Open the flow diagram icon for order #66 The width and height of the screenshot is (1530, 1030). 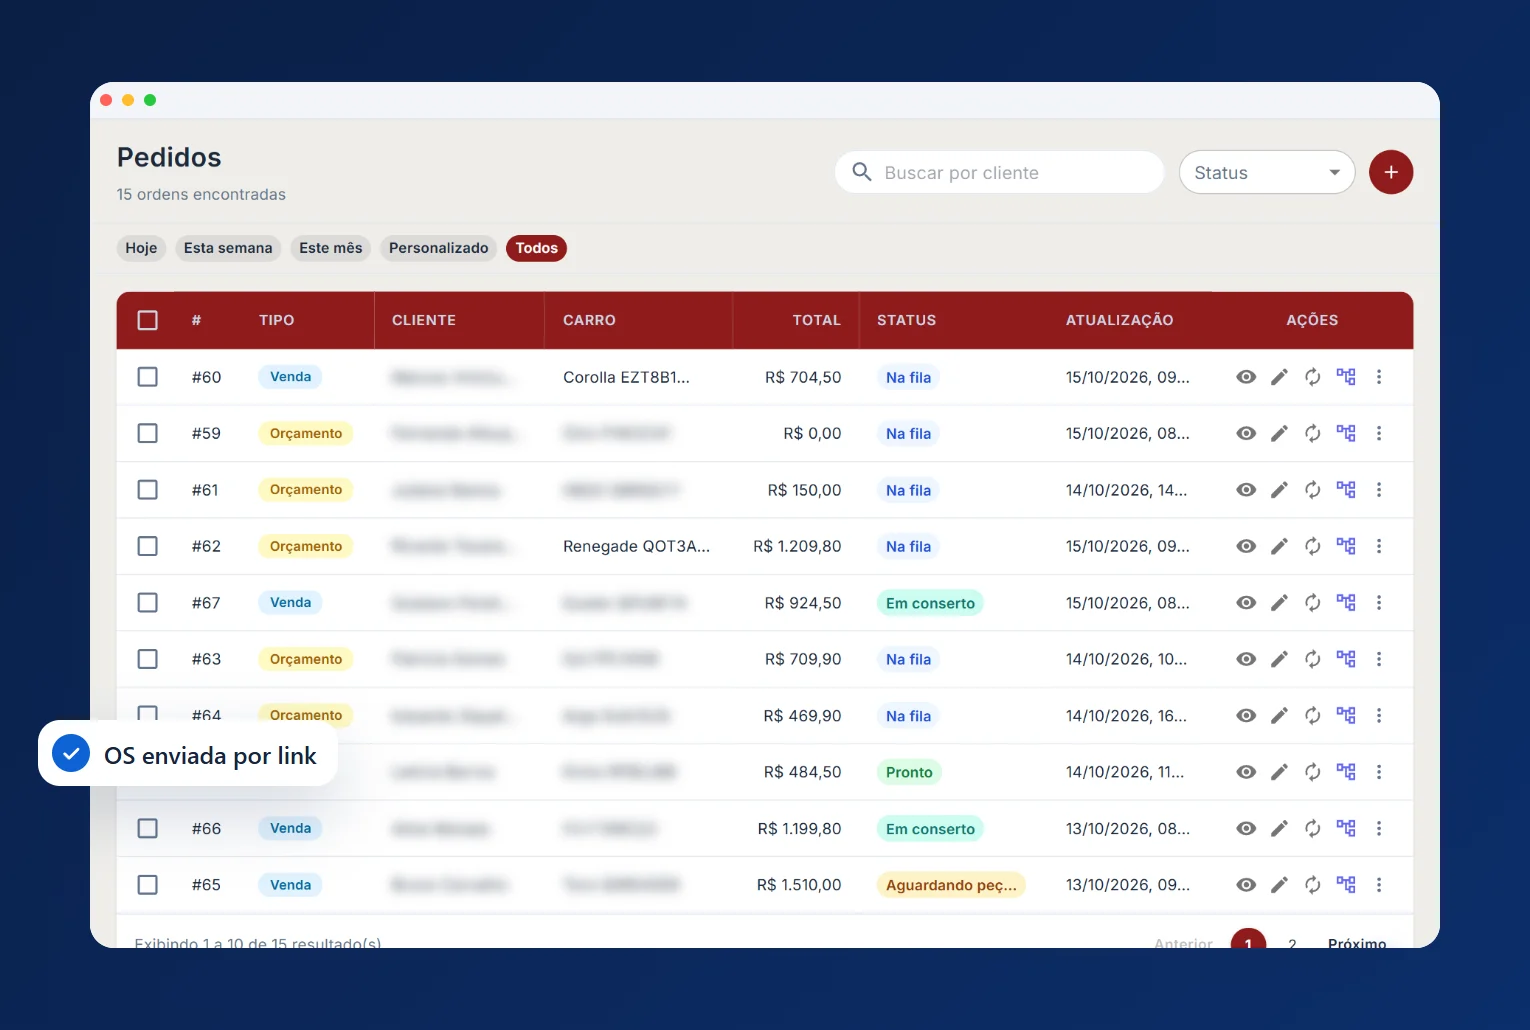pos(1346,829)
